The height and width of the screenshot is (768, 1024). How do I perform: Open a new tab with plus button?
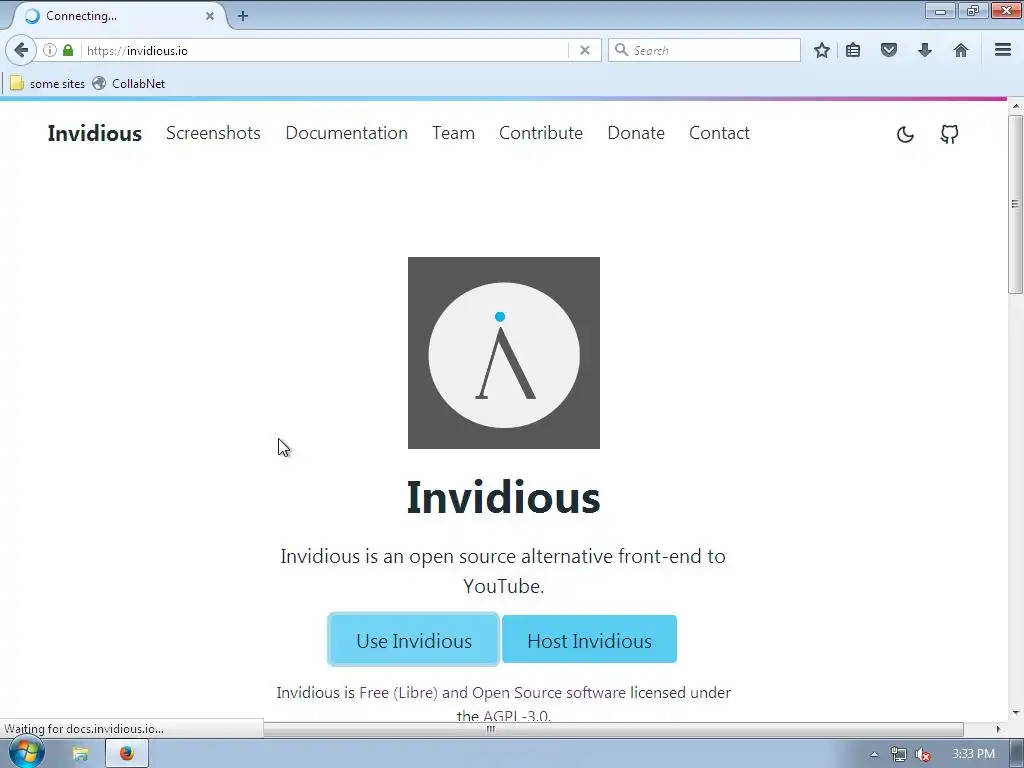pos(243,16)
